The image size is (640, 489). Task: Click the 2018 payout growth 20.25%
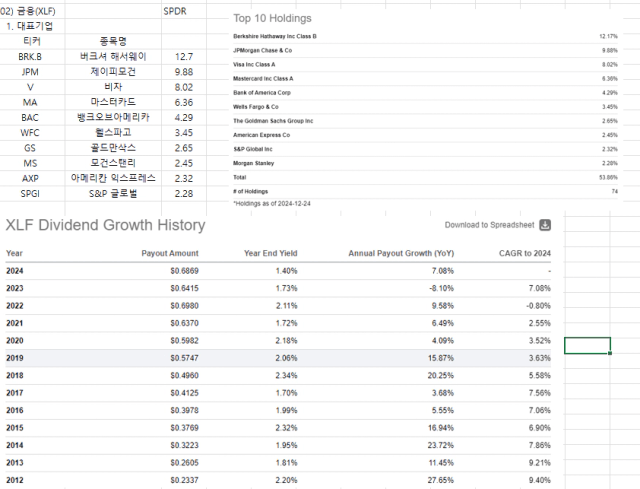click(441, 376)
